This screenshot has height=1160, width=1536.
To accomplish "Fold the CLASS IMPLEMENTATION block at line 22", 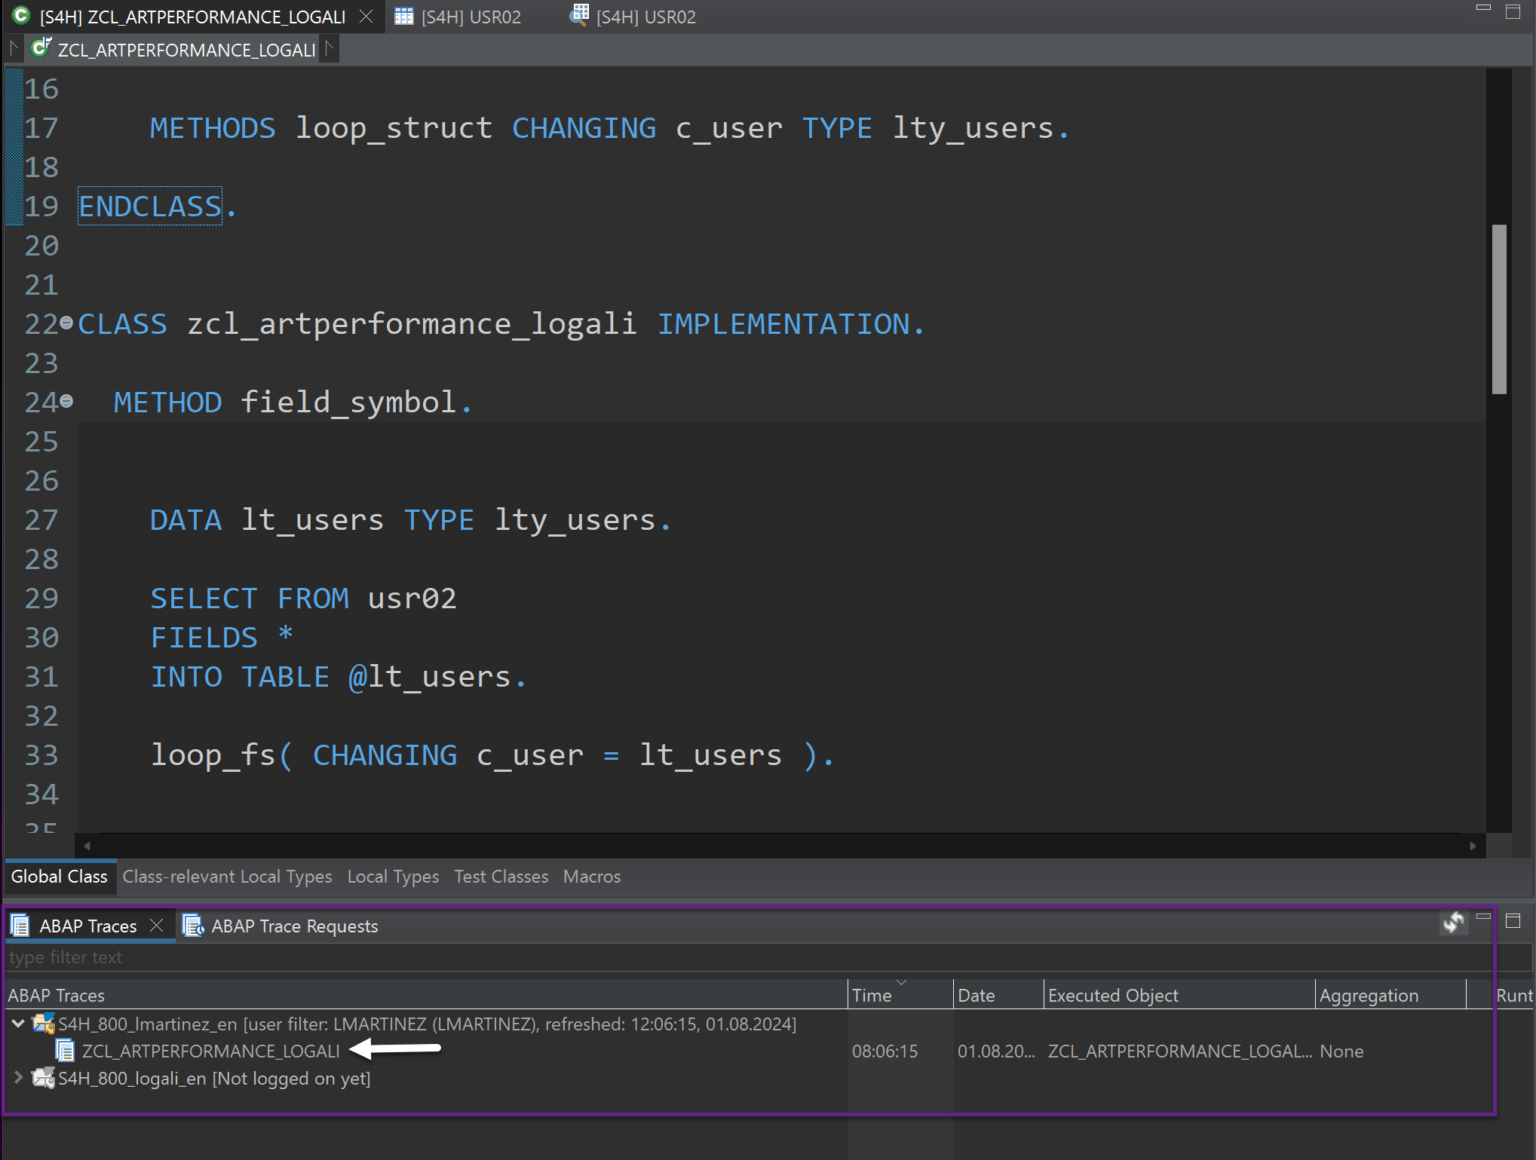I will pyautogui.click(x=66, y=323).
